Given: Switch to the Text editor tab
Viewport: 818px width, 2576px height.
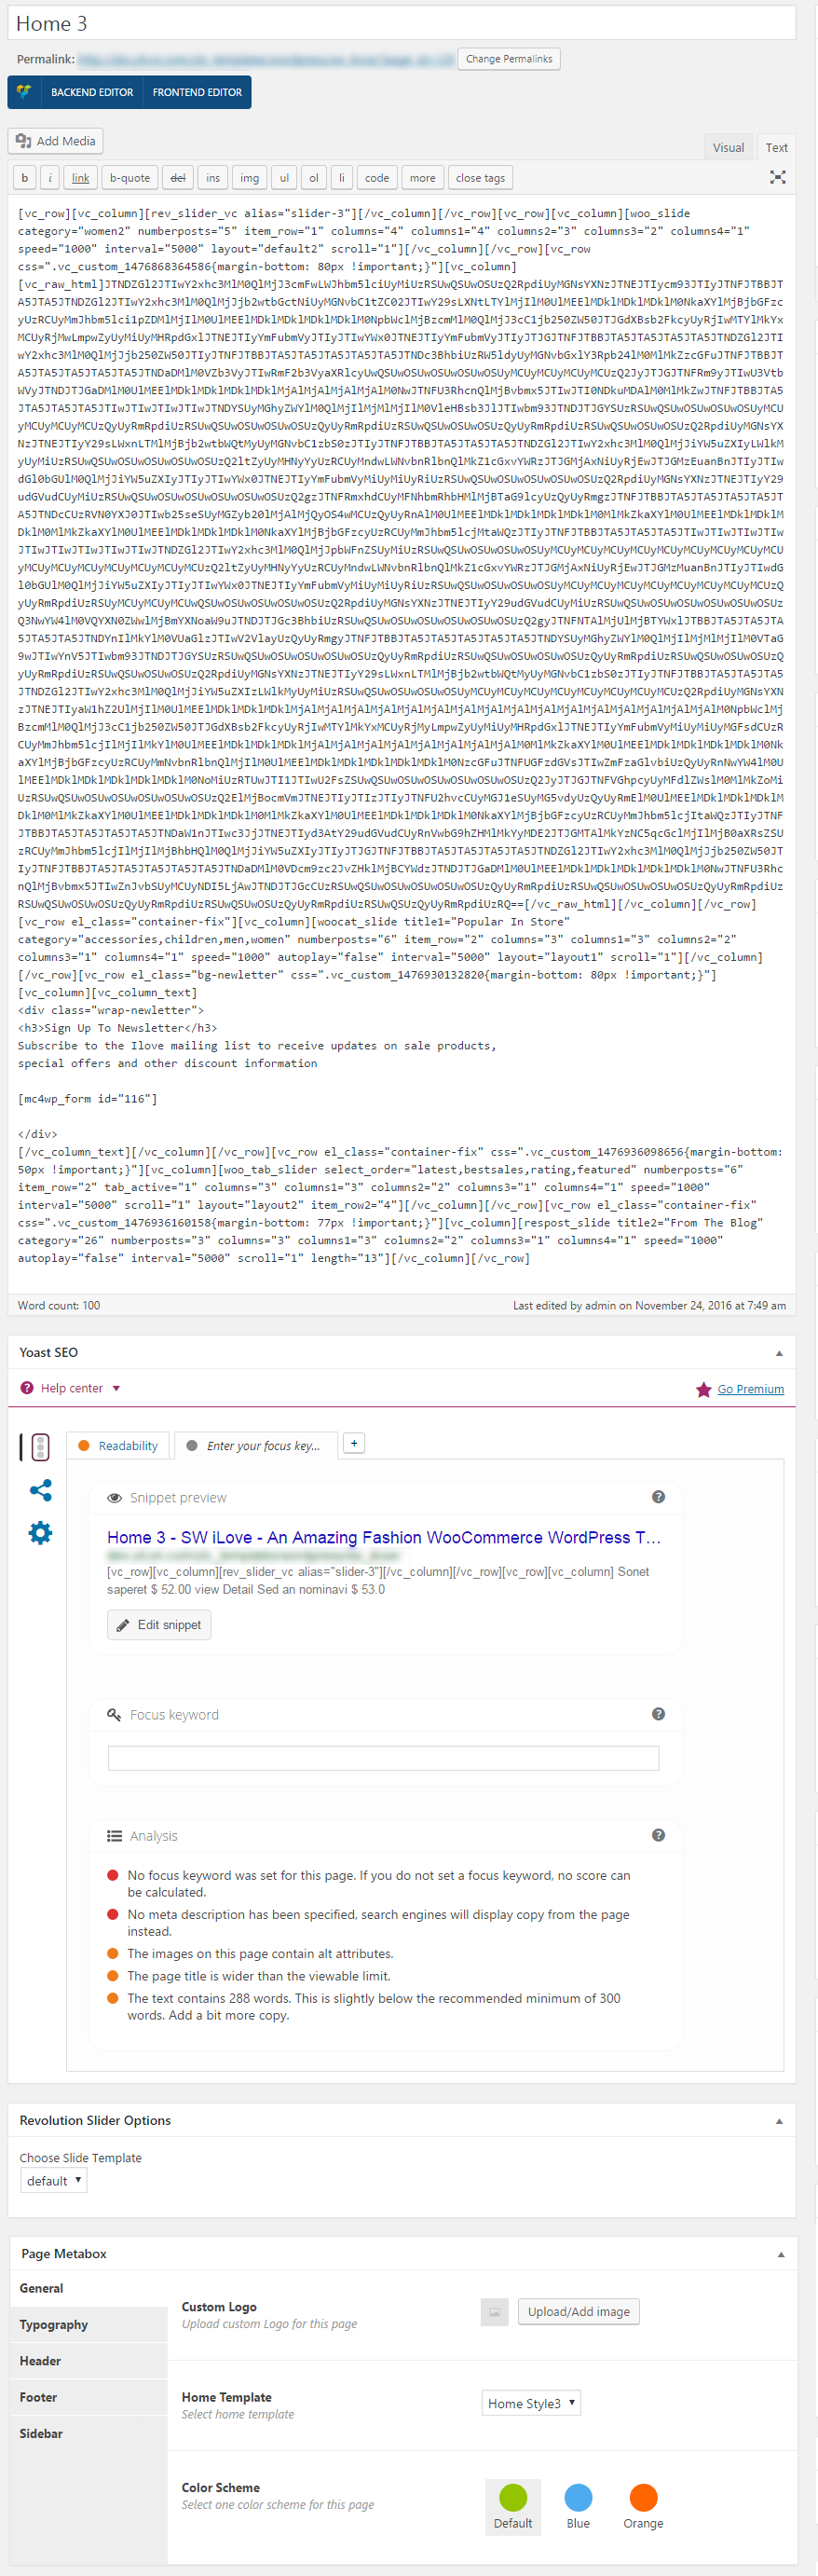Looking at the screenshot, I should click(777, 147).
